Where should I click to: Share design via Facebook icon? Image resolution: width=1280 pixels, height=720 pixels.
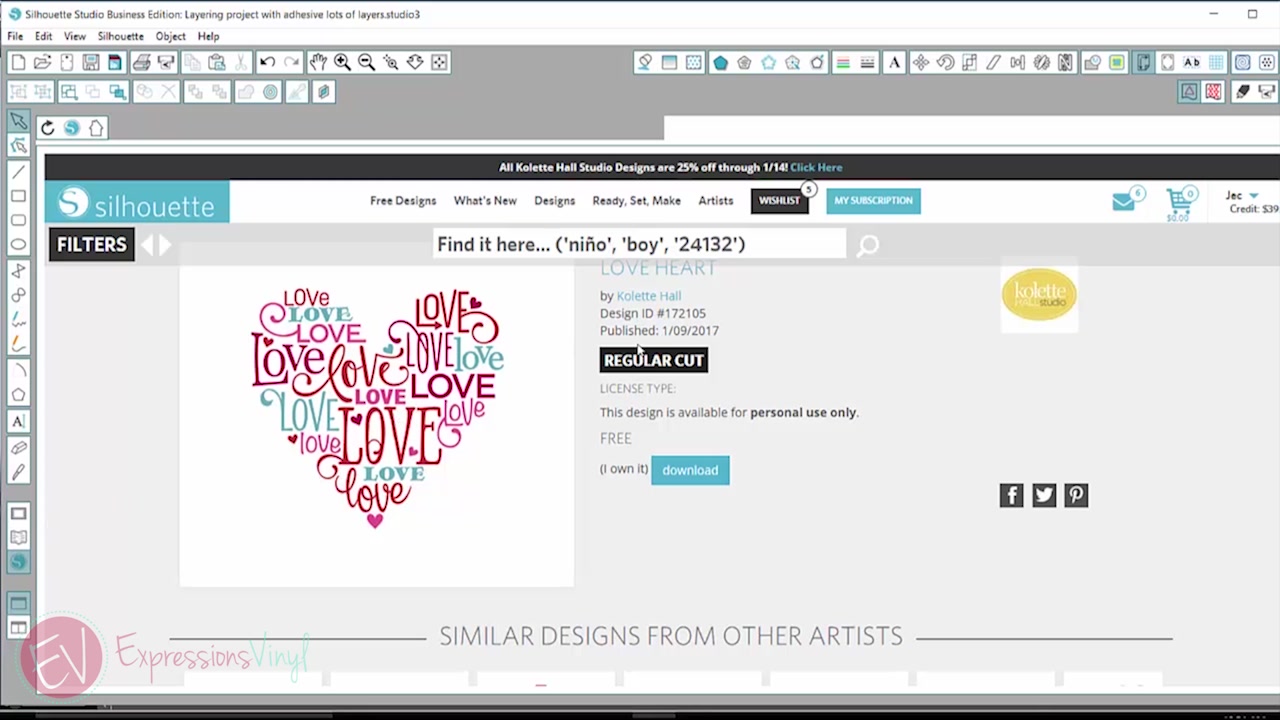tap(1011, 495)
